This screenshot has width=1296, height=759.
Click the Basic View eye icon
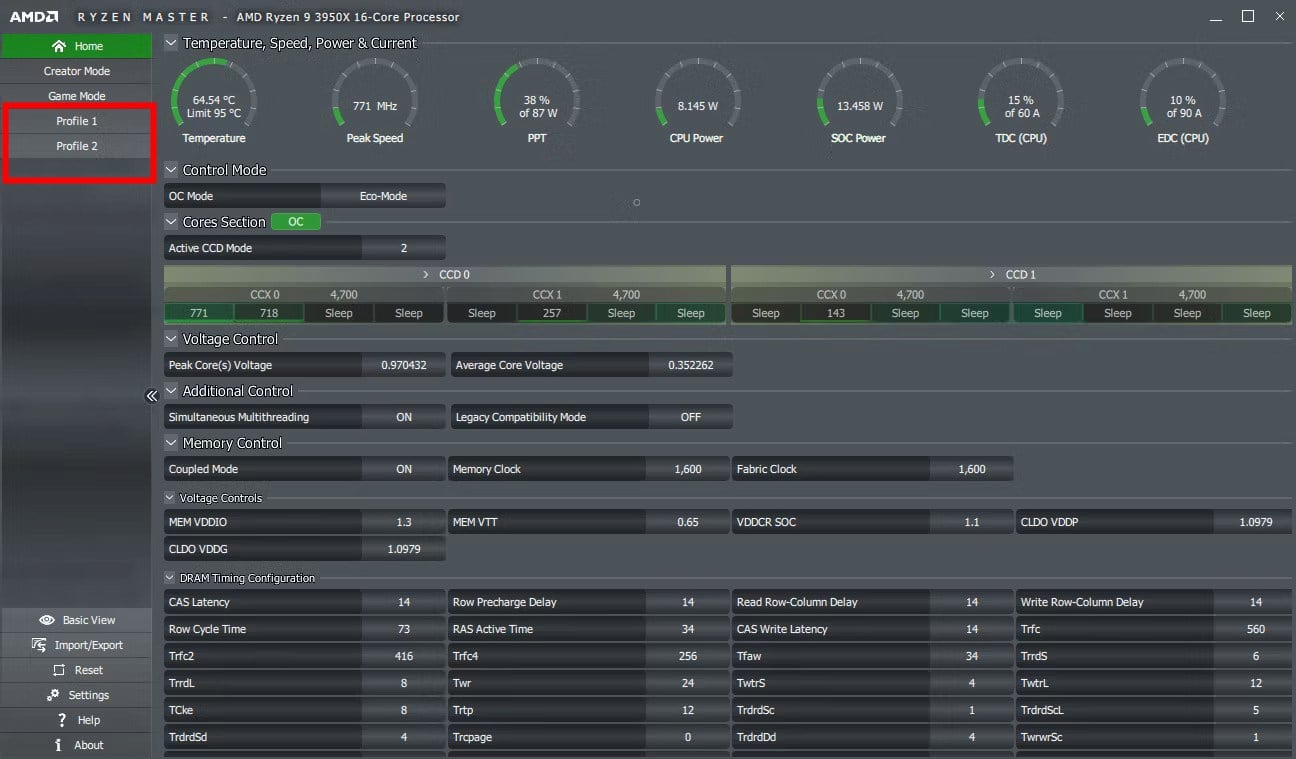point(46,620)
